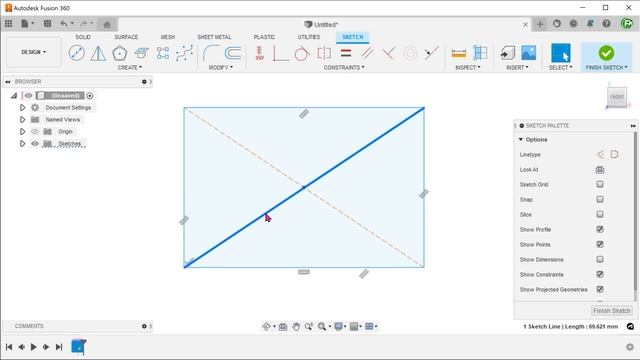Click the Project geometry tool icon

coord(141,53)
